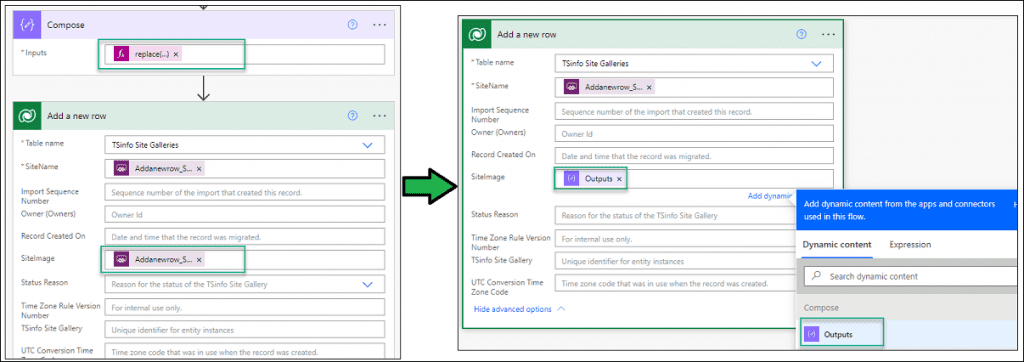Collapse with Hide advanced options

coord(519,309)
